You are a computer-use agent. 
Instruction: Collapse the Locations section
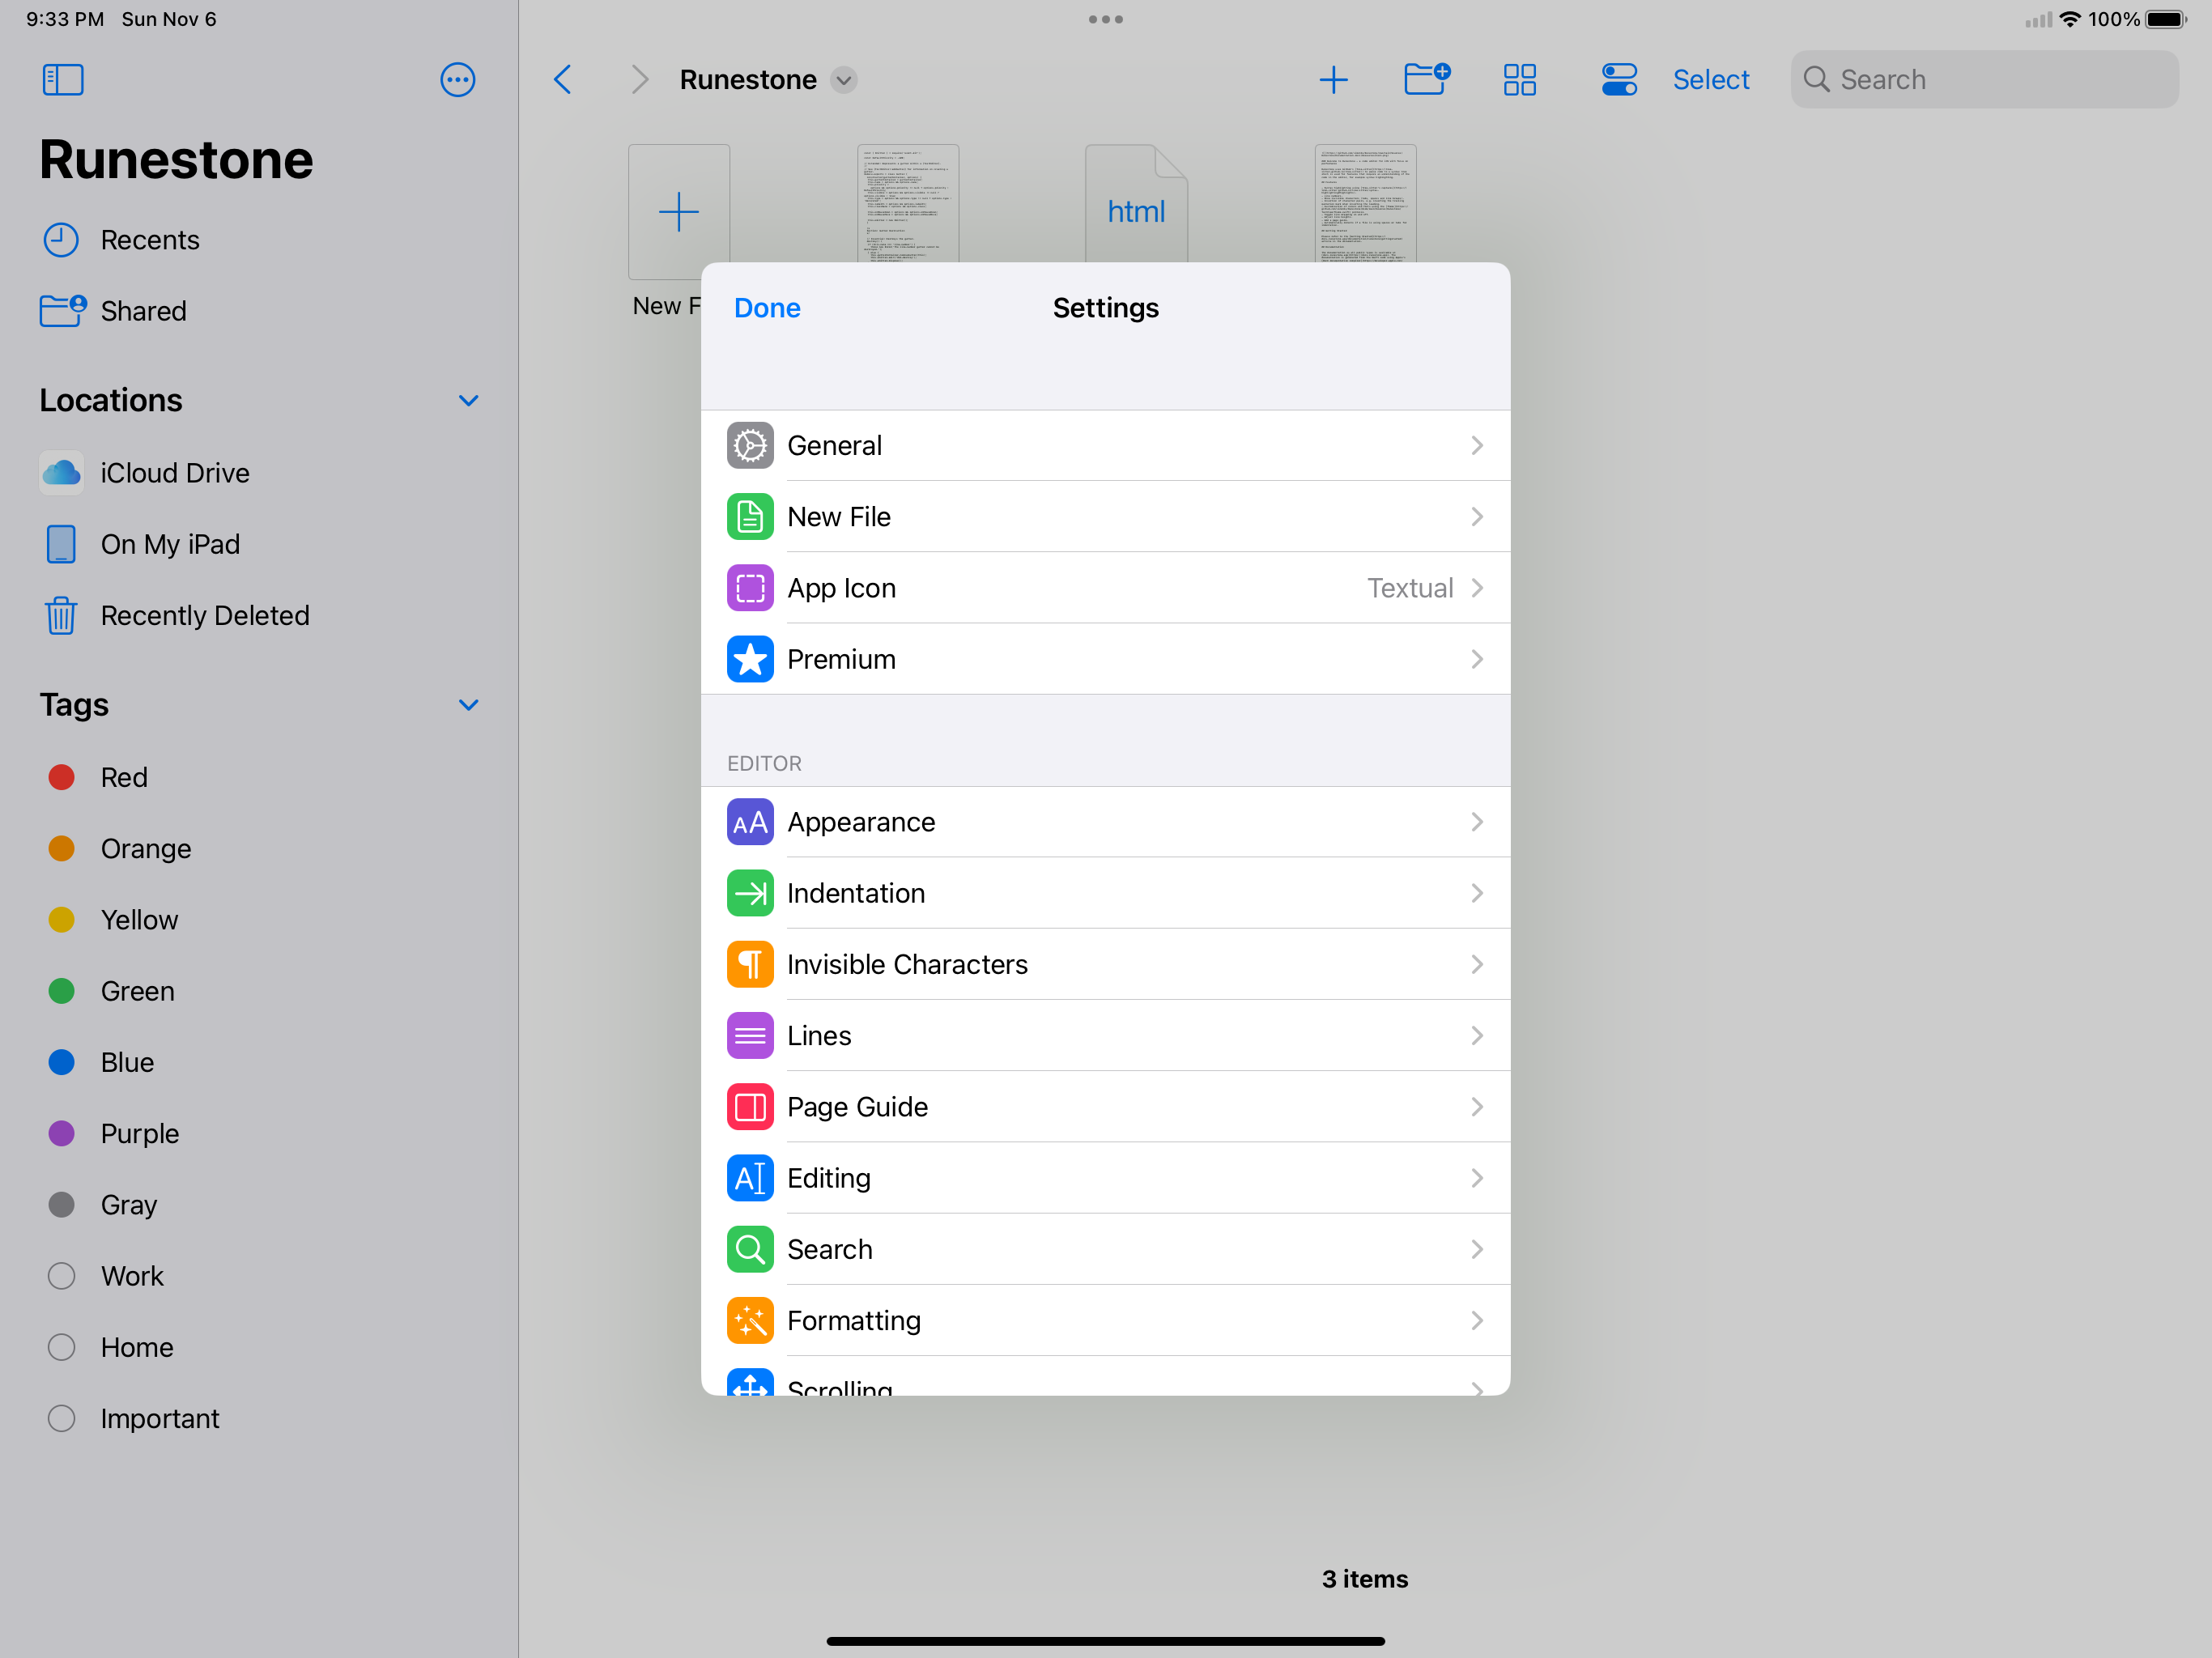[x=468, y=401]
